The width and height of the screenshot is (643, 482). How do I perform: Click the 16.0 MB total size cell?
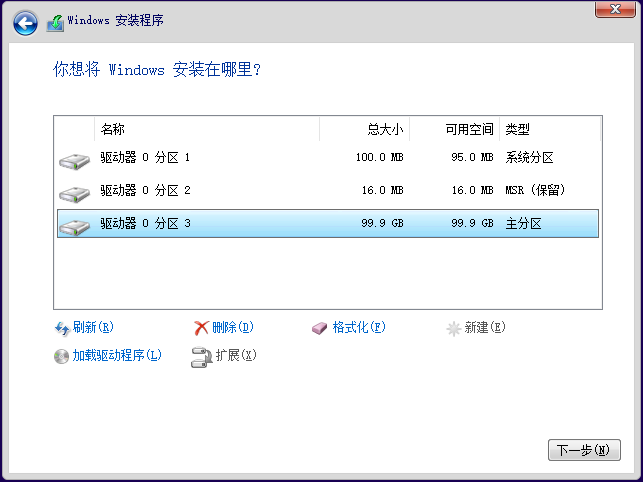382,190
